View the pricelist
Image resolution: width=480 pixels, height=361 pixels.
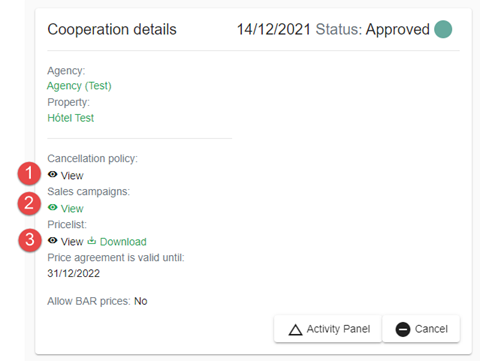[66, 241]
